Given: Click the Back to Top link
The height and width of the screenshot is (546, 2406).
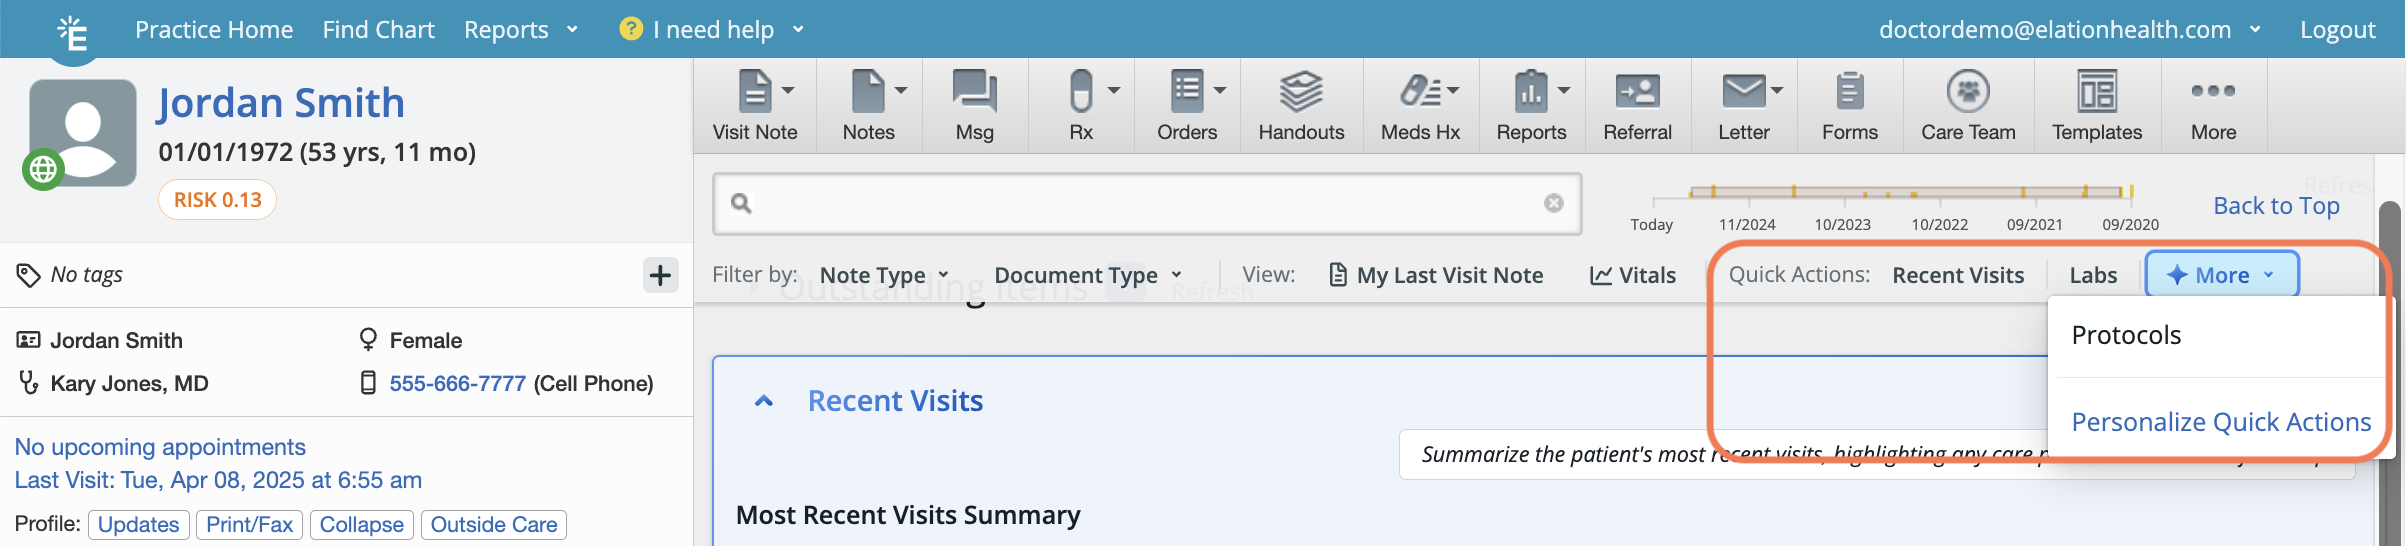Looking at the screenshot, I should (2276, 206).
